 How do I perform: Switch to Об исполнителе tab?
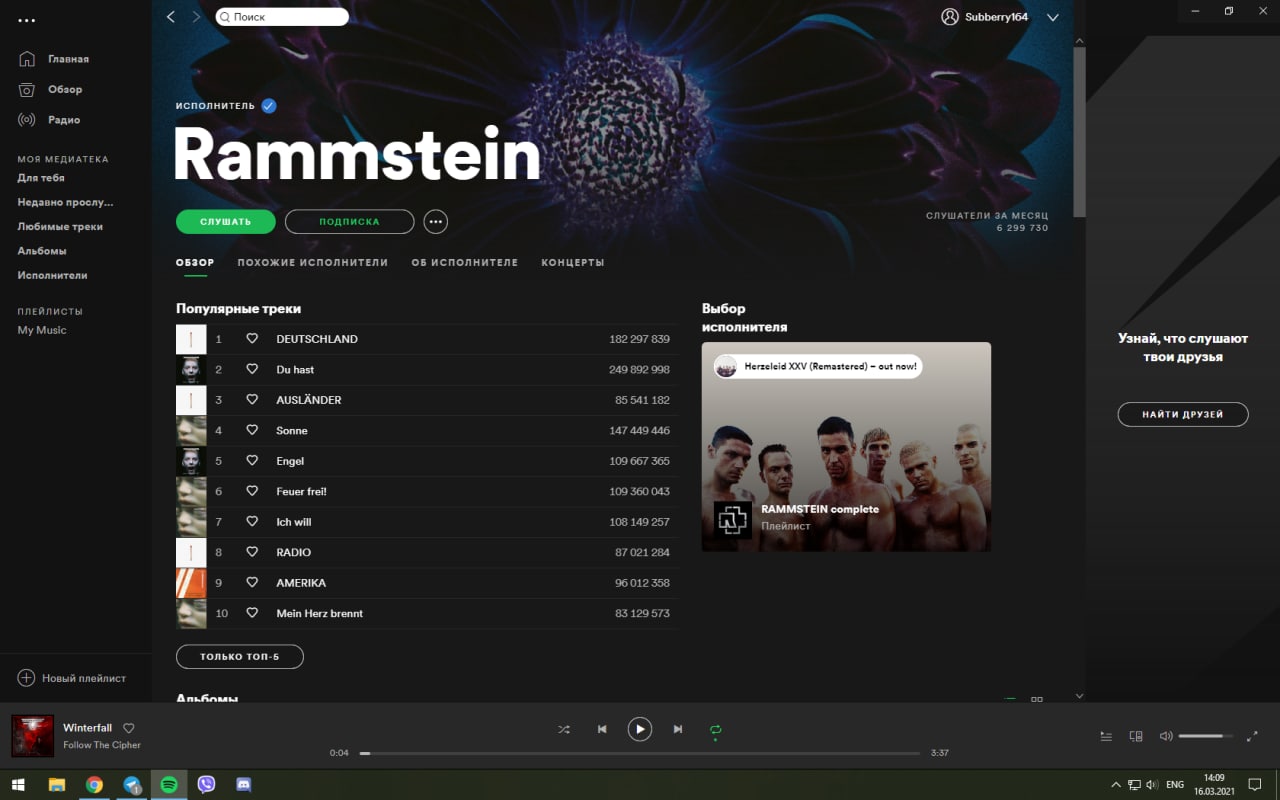[465, 263]
